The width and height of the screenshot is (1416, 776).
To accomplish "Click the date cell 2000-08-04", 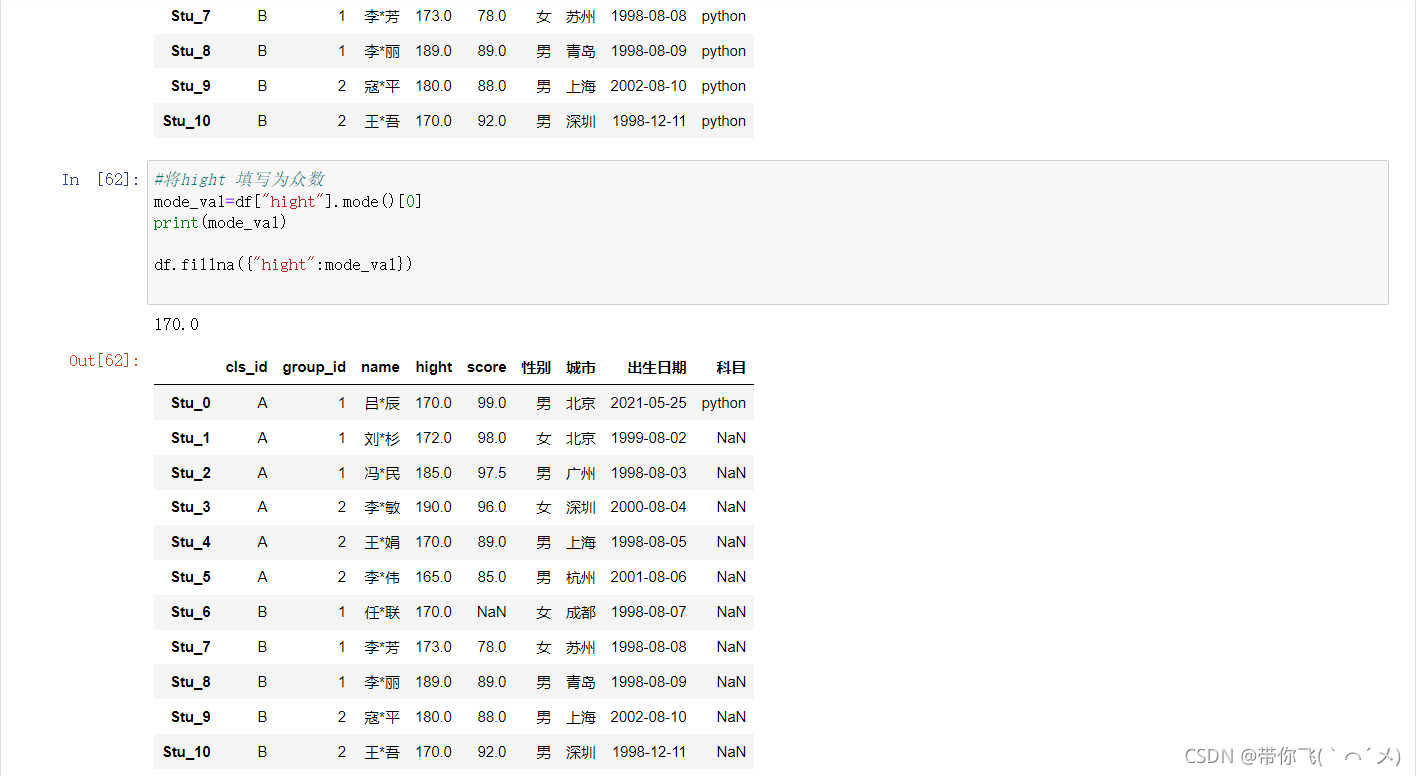I will pos(649,507).
